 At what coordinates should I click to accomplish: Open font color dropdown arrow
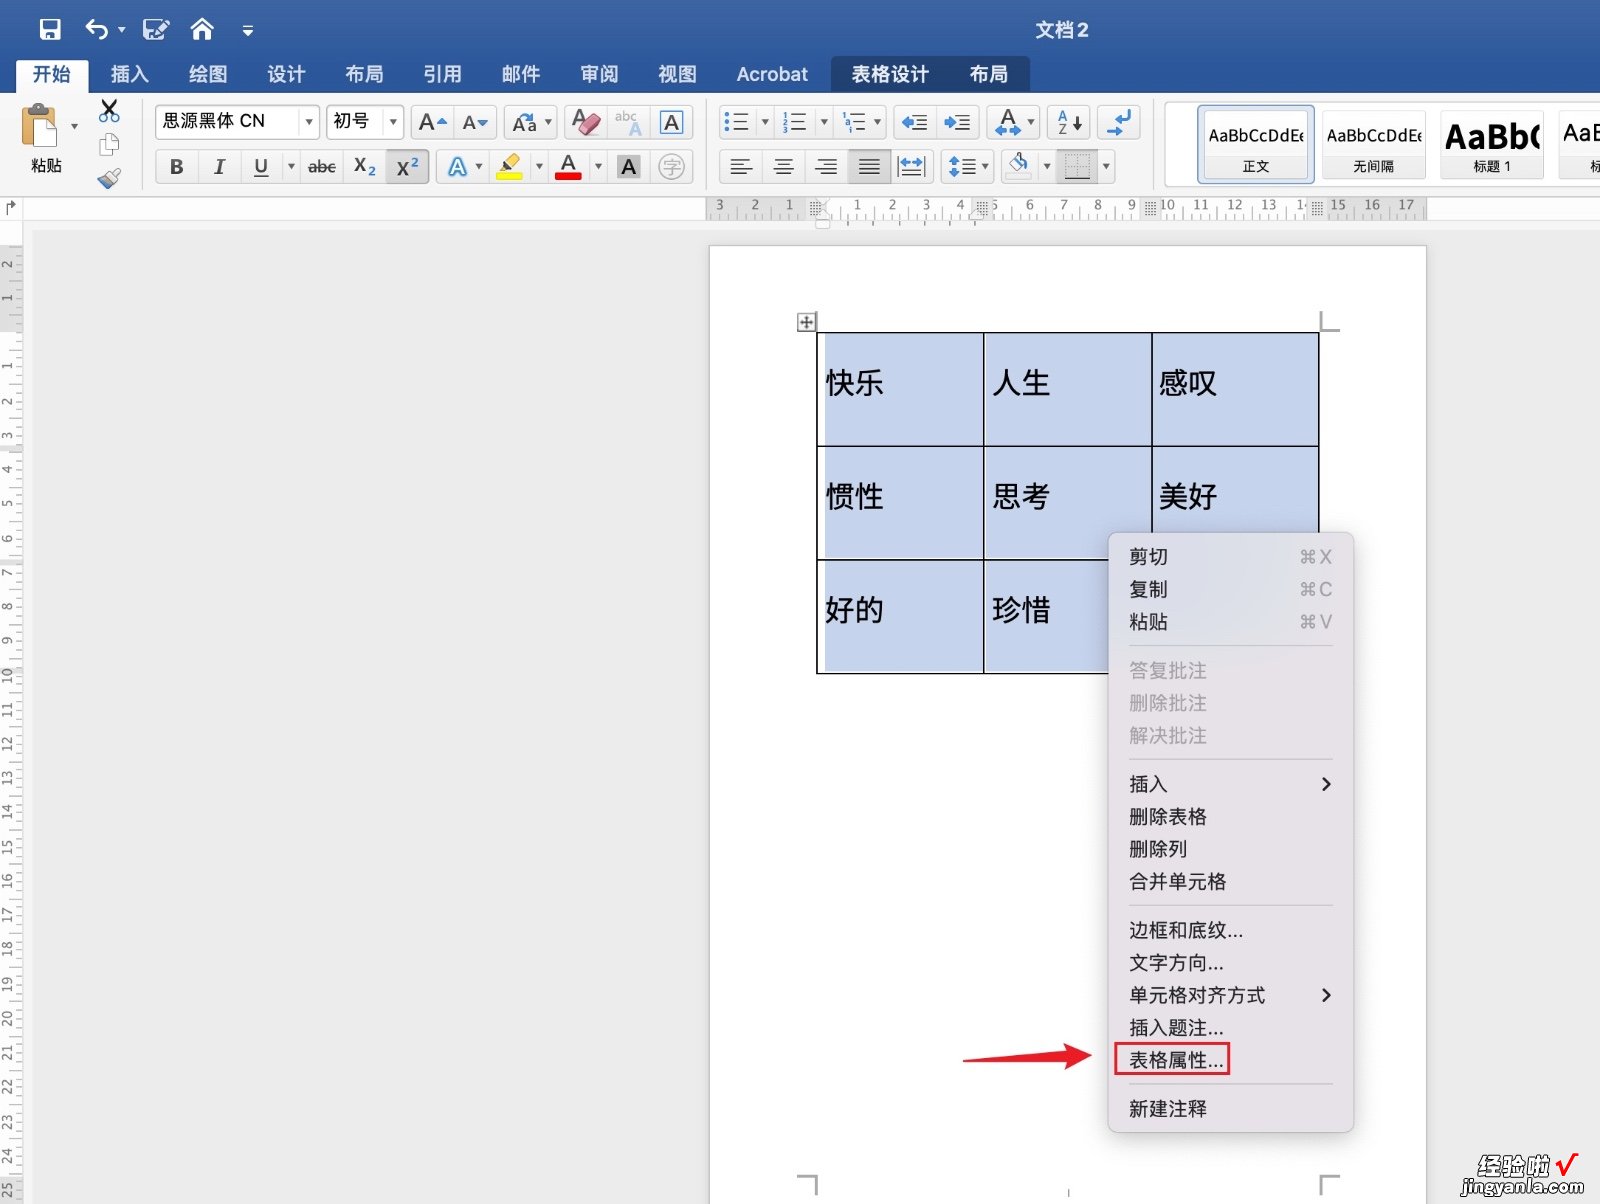[x=598, y=167]
